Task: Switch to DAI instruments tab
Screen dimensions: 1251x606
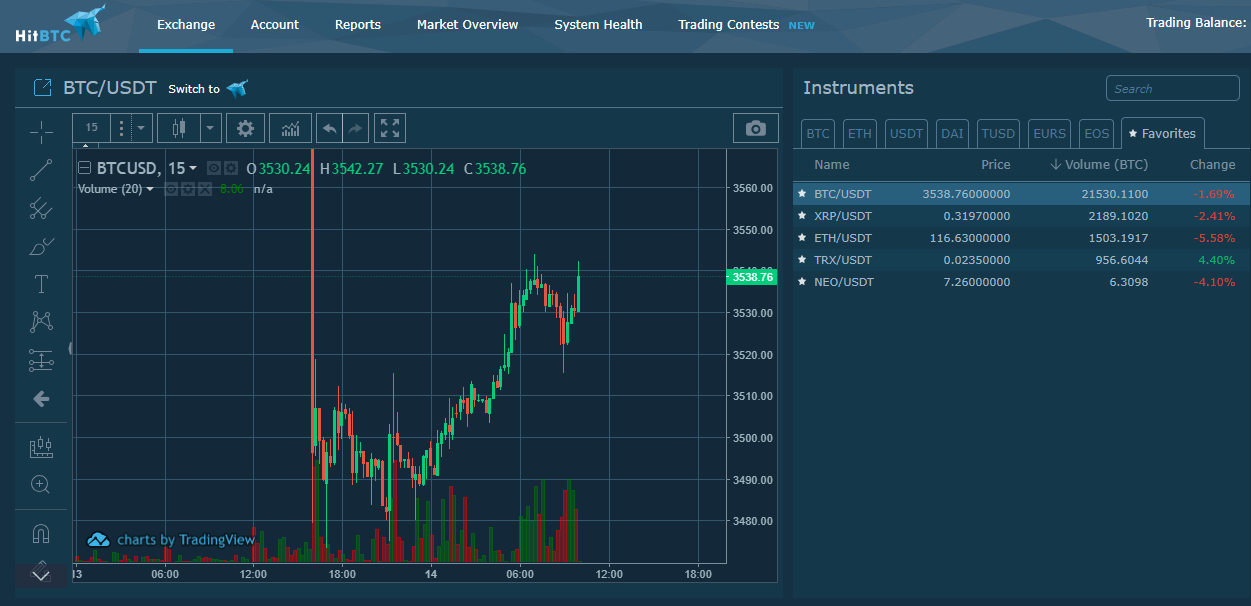Action: click(x=953, y=133)
